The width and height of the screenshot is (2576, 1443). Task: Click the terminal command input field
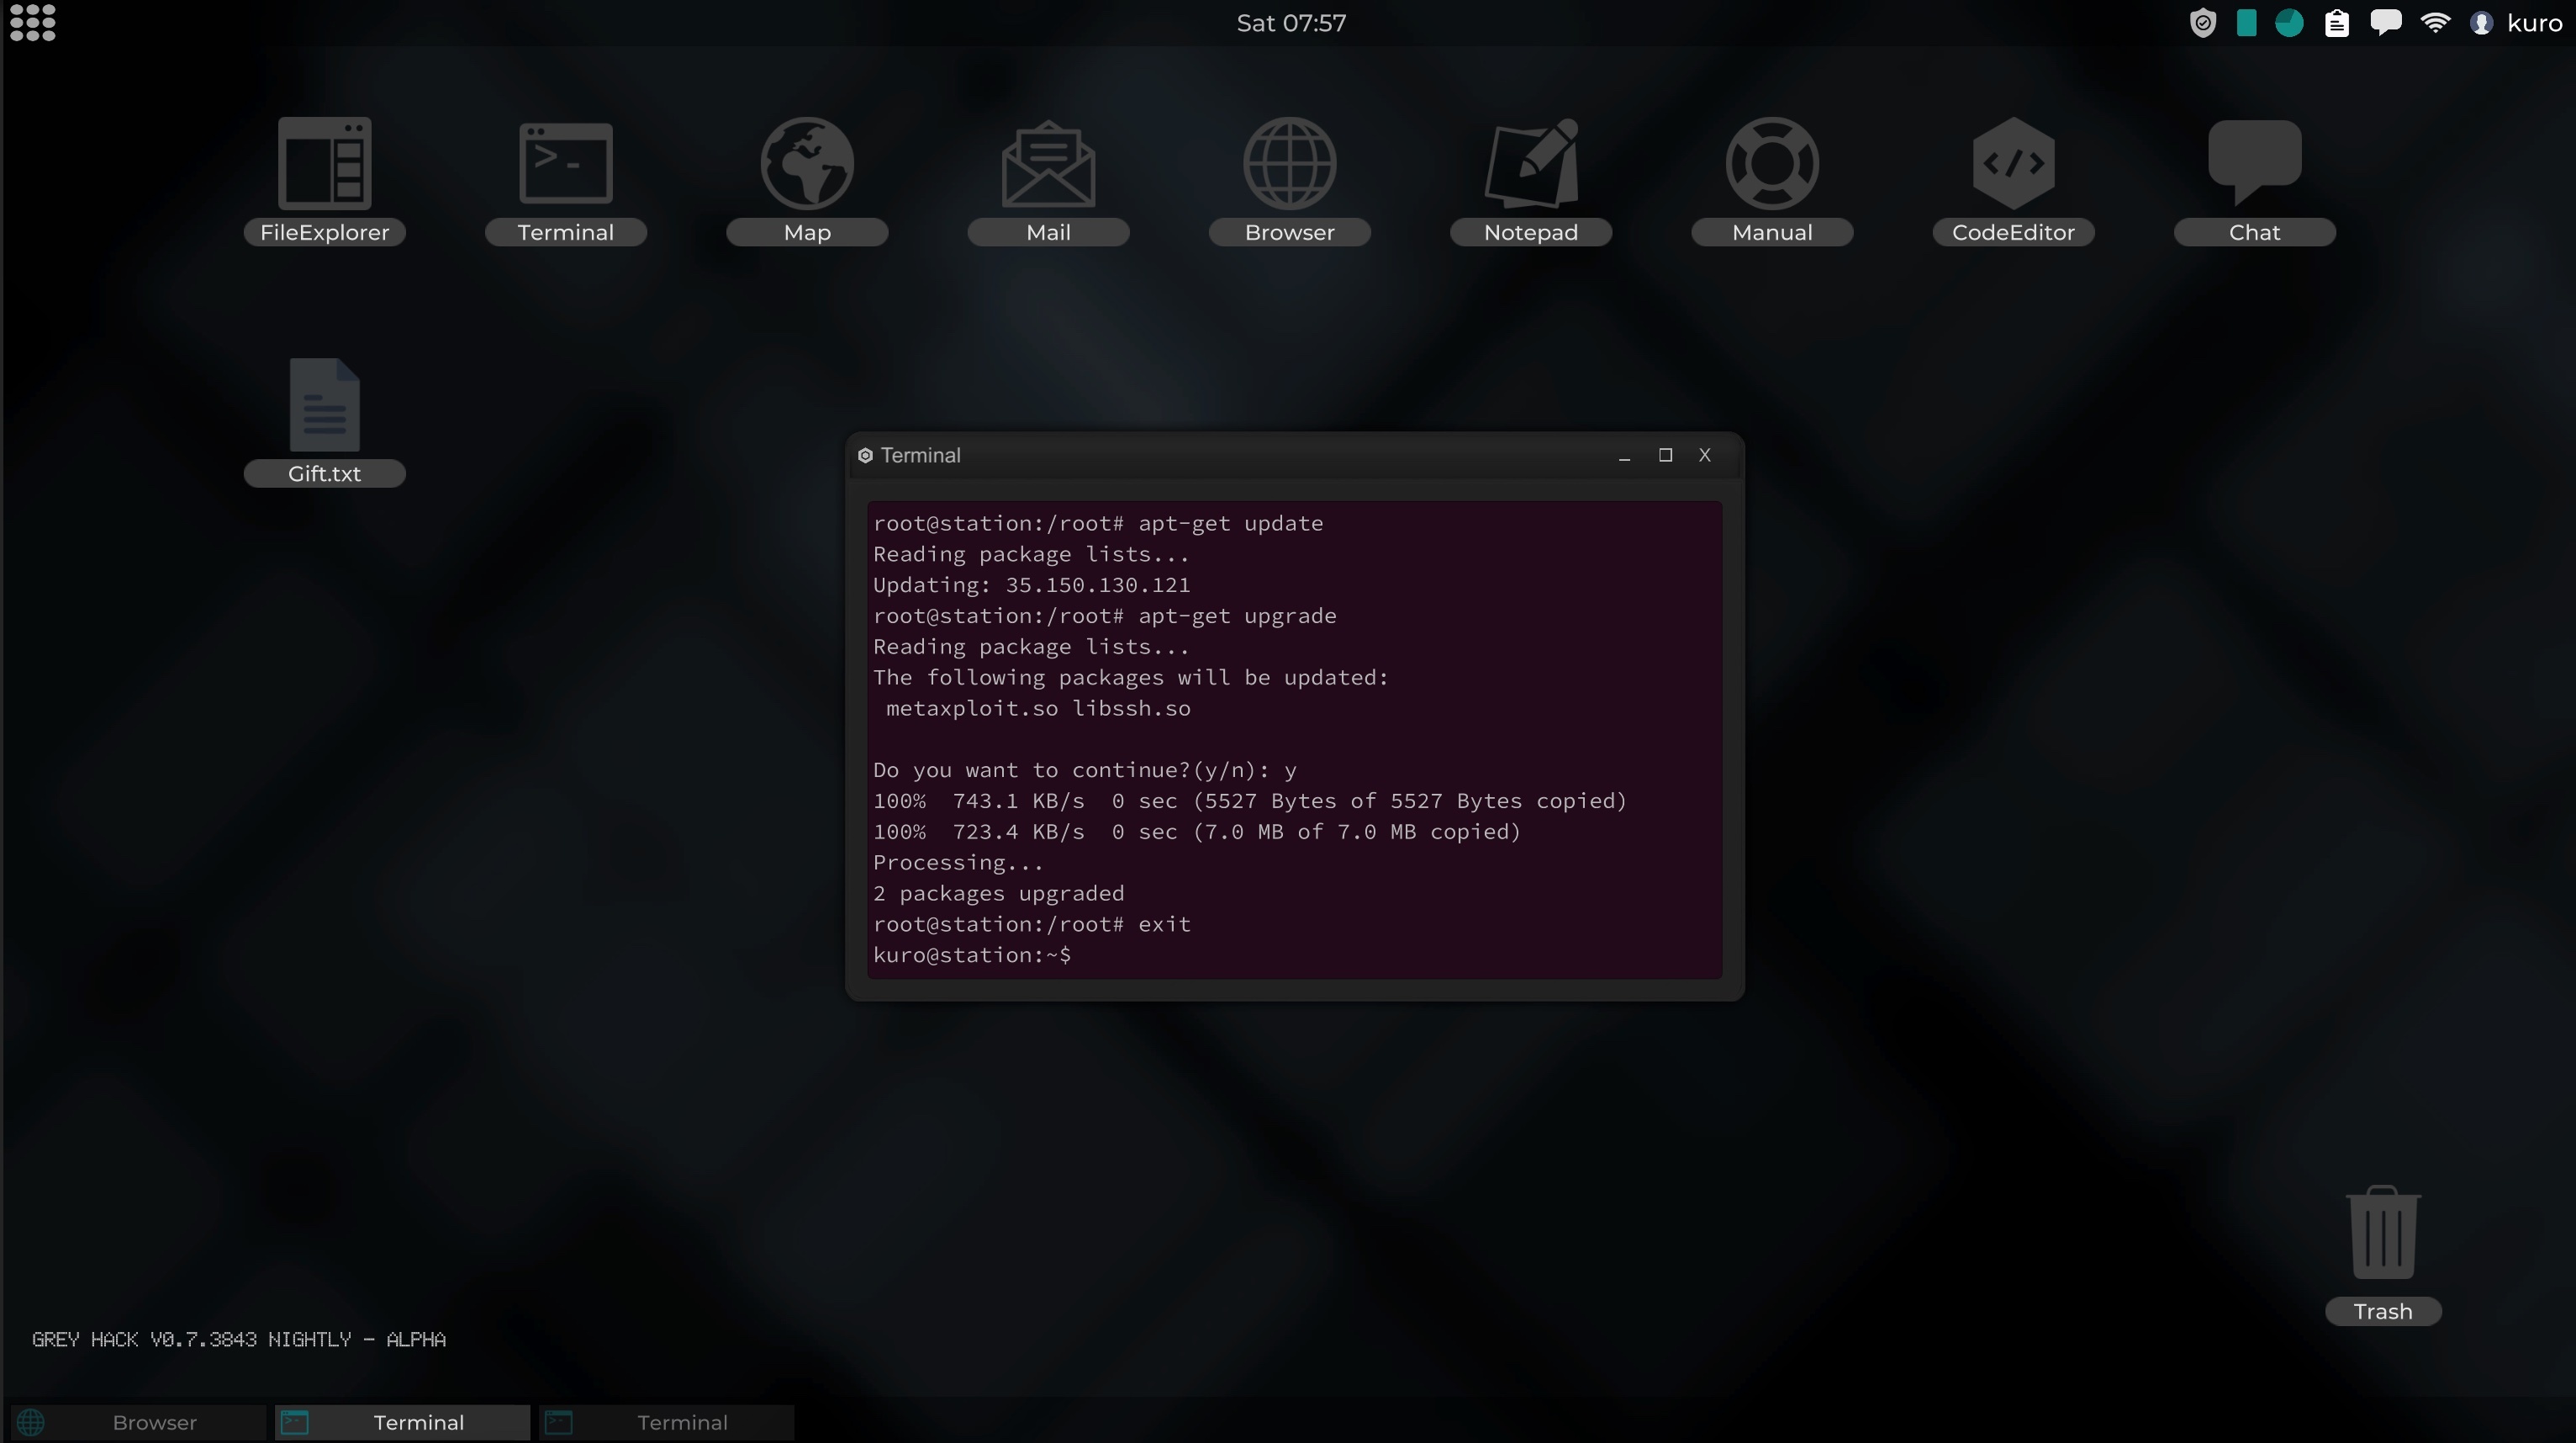click(x=1079, y=954)
